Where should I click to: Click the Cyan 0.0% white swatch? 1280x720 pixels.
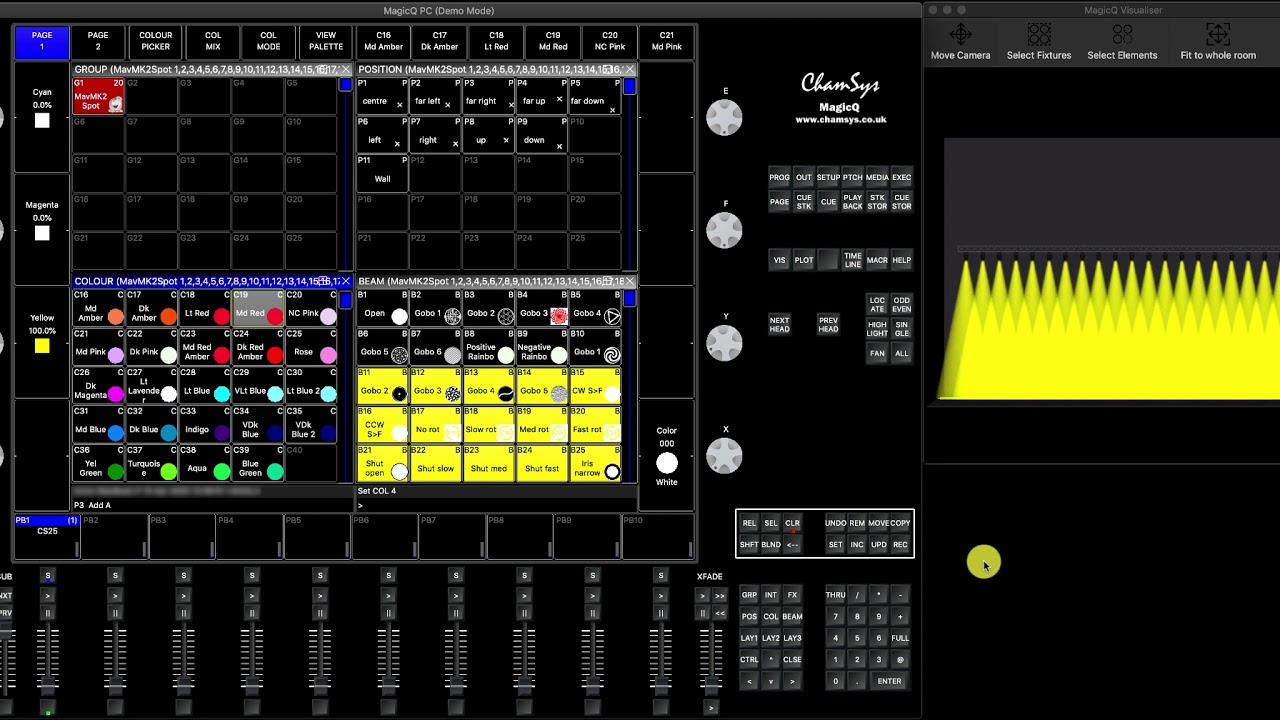42,121
